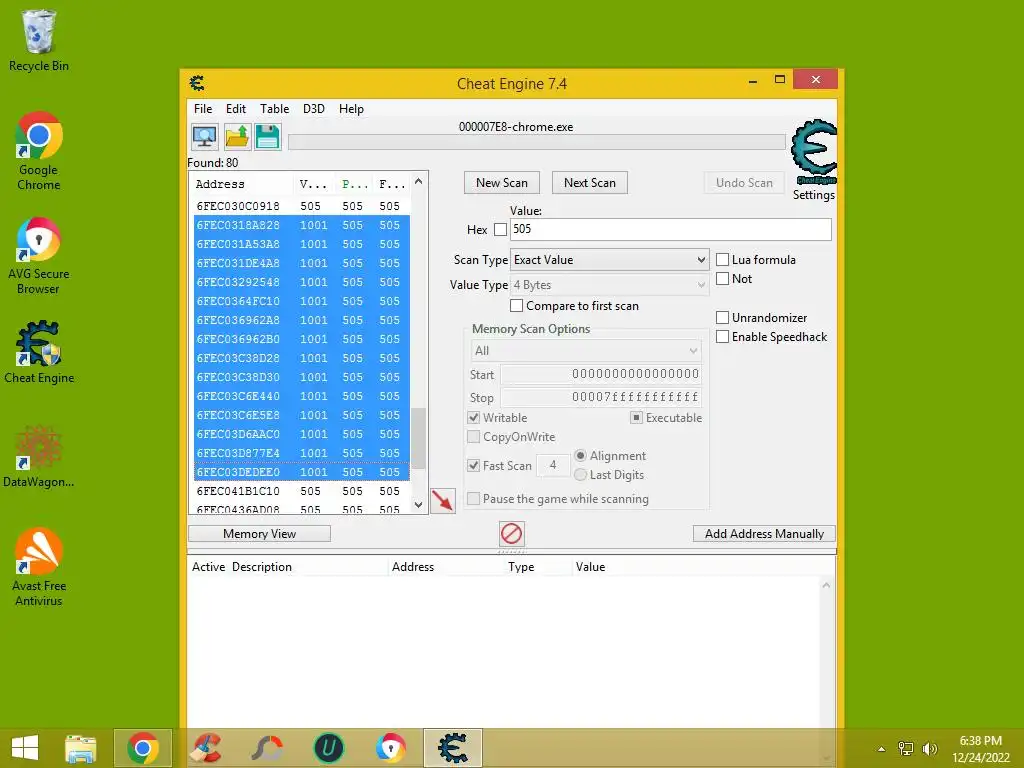
Task: Click Stop address field
Action: (x=601, y=397)
